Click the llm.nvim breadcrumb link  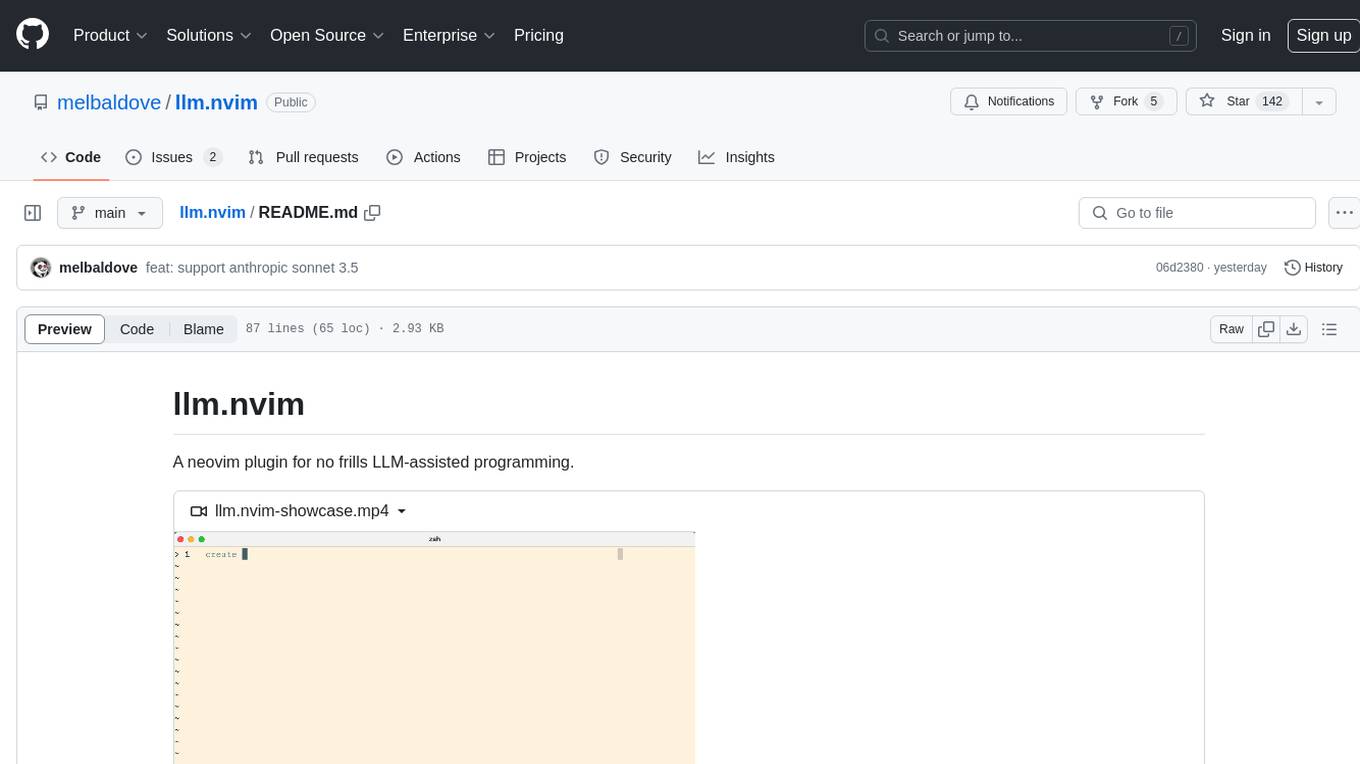coord(212,213)
